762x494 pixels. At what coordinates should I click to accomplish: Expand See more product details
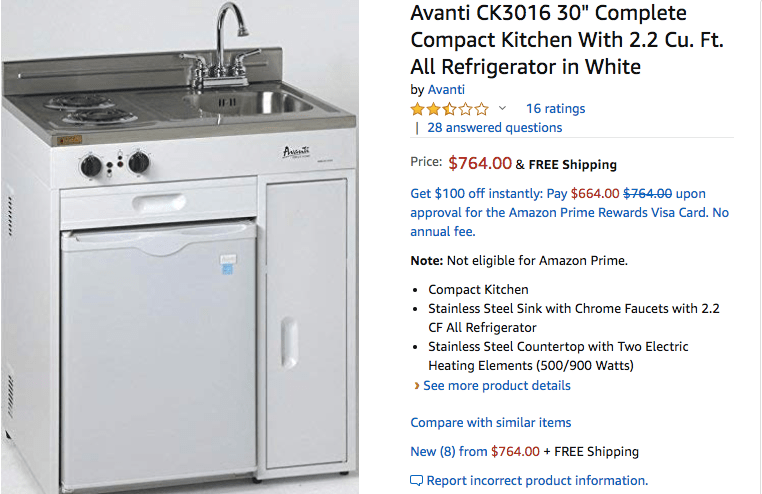[x=497, y=385]
